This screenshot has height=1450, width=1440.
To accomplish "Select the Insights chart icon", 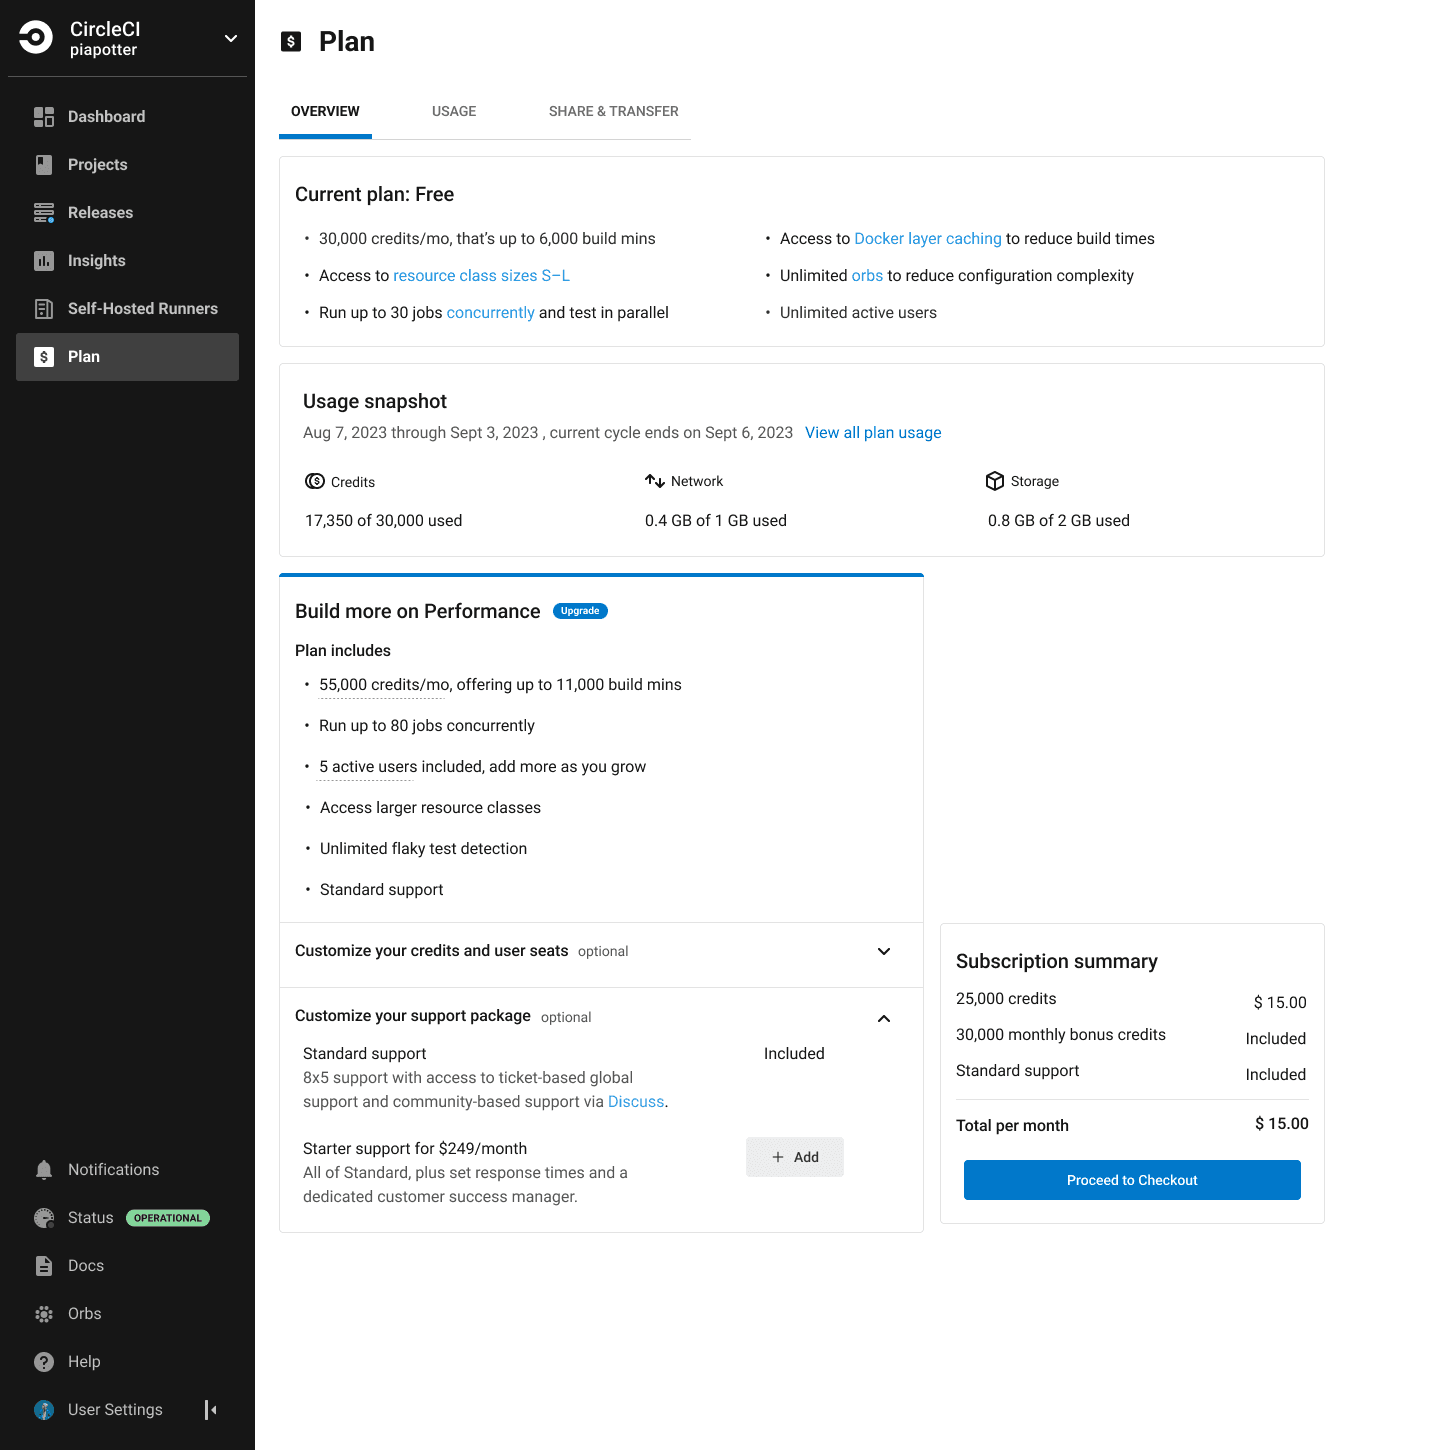I will tap(44, 261).
